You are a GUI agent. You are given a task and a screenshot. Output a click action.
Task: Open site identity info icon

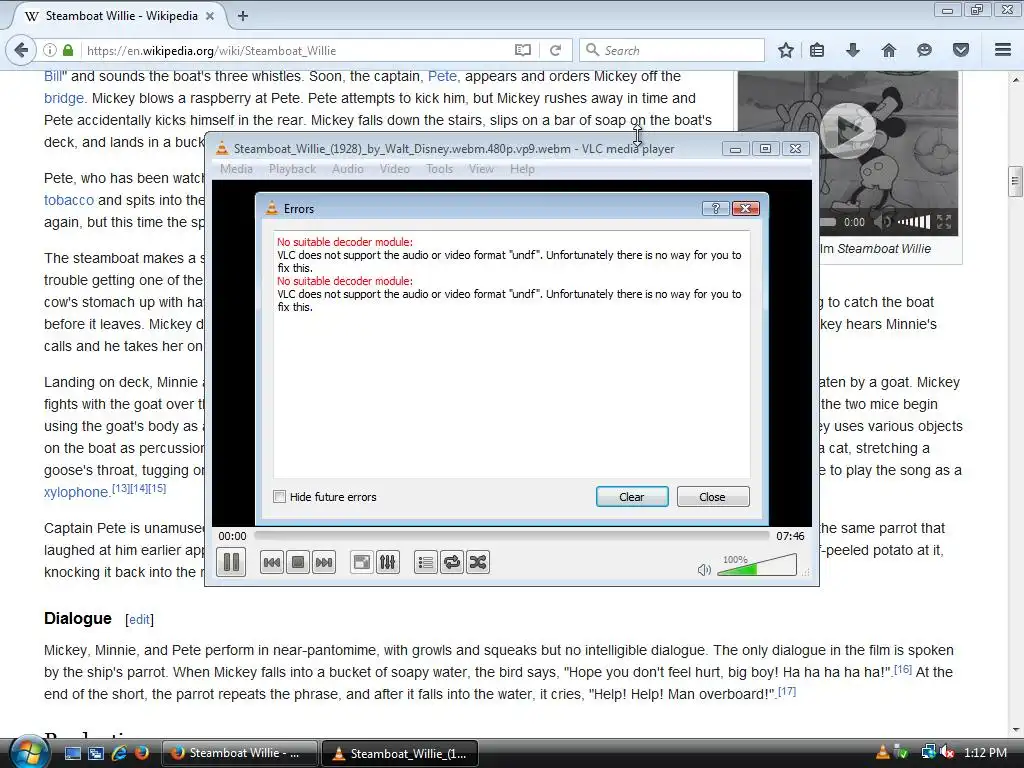click(x=50, y=50)
